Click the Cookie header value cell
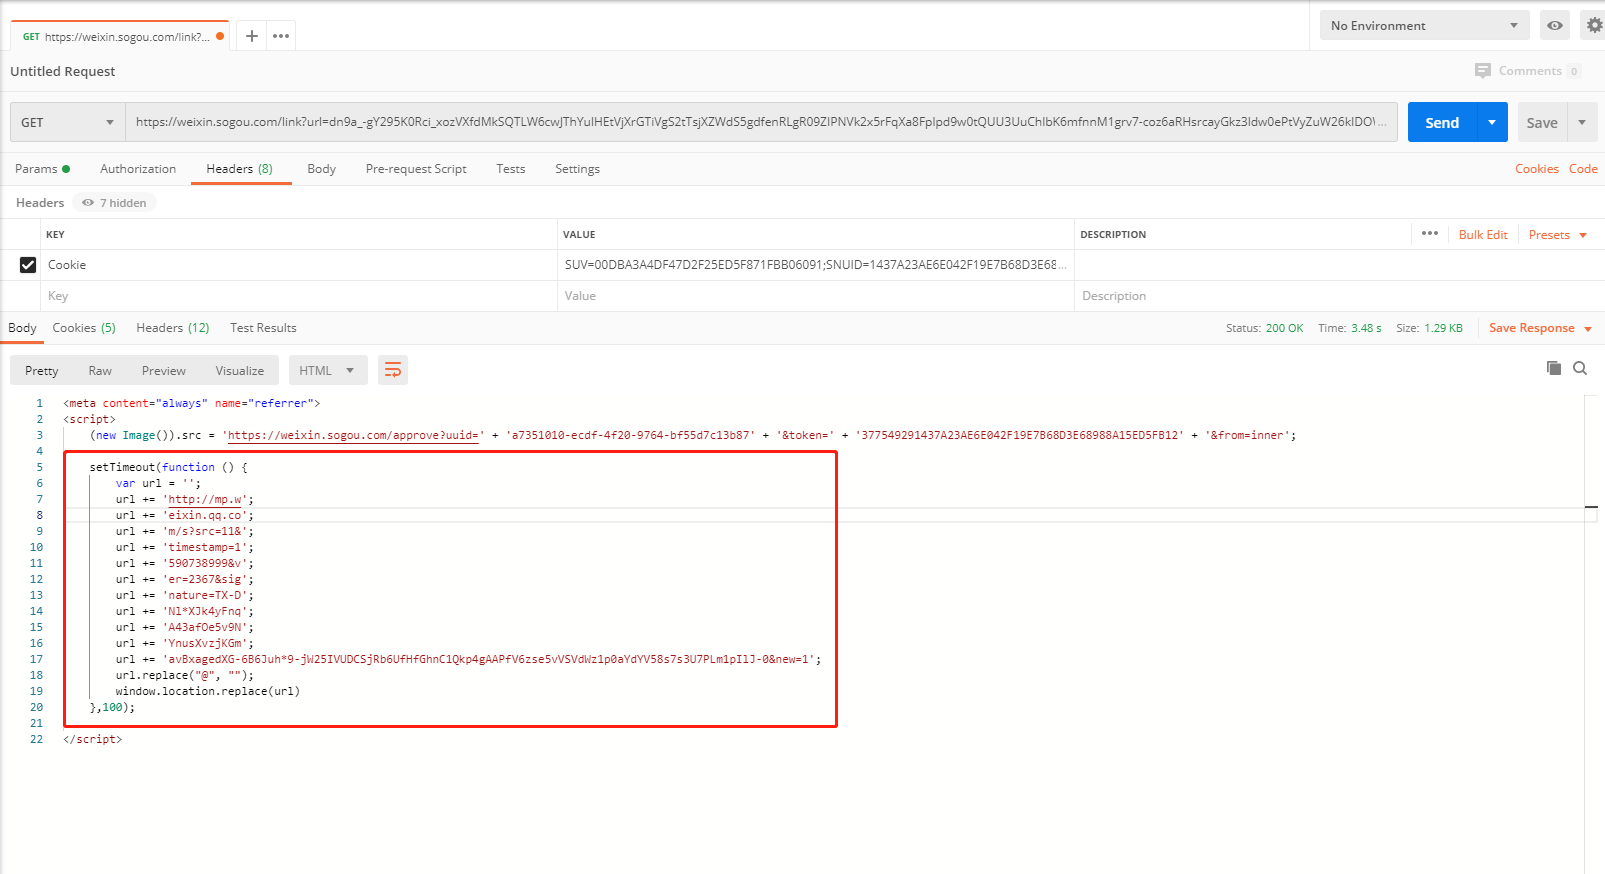This screenshot has width=1605, height=874. [815, 265]
